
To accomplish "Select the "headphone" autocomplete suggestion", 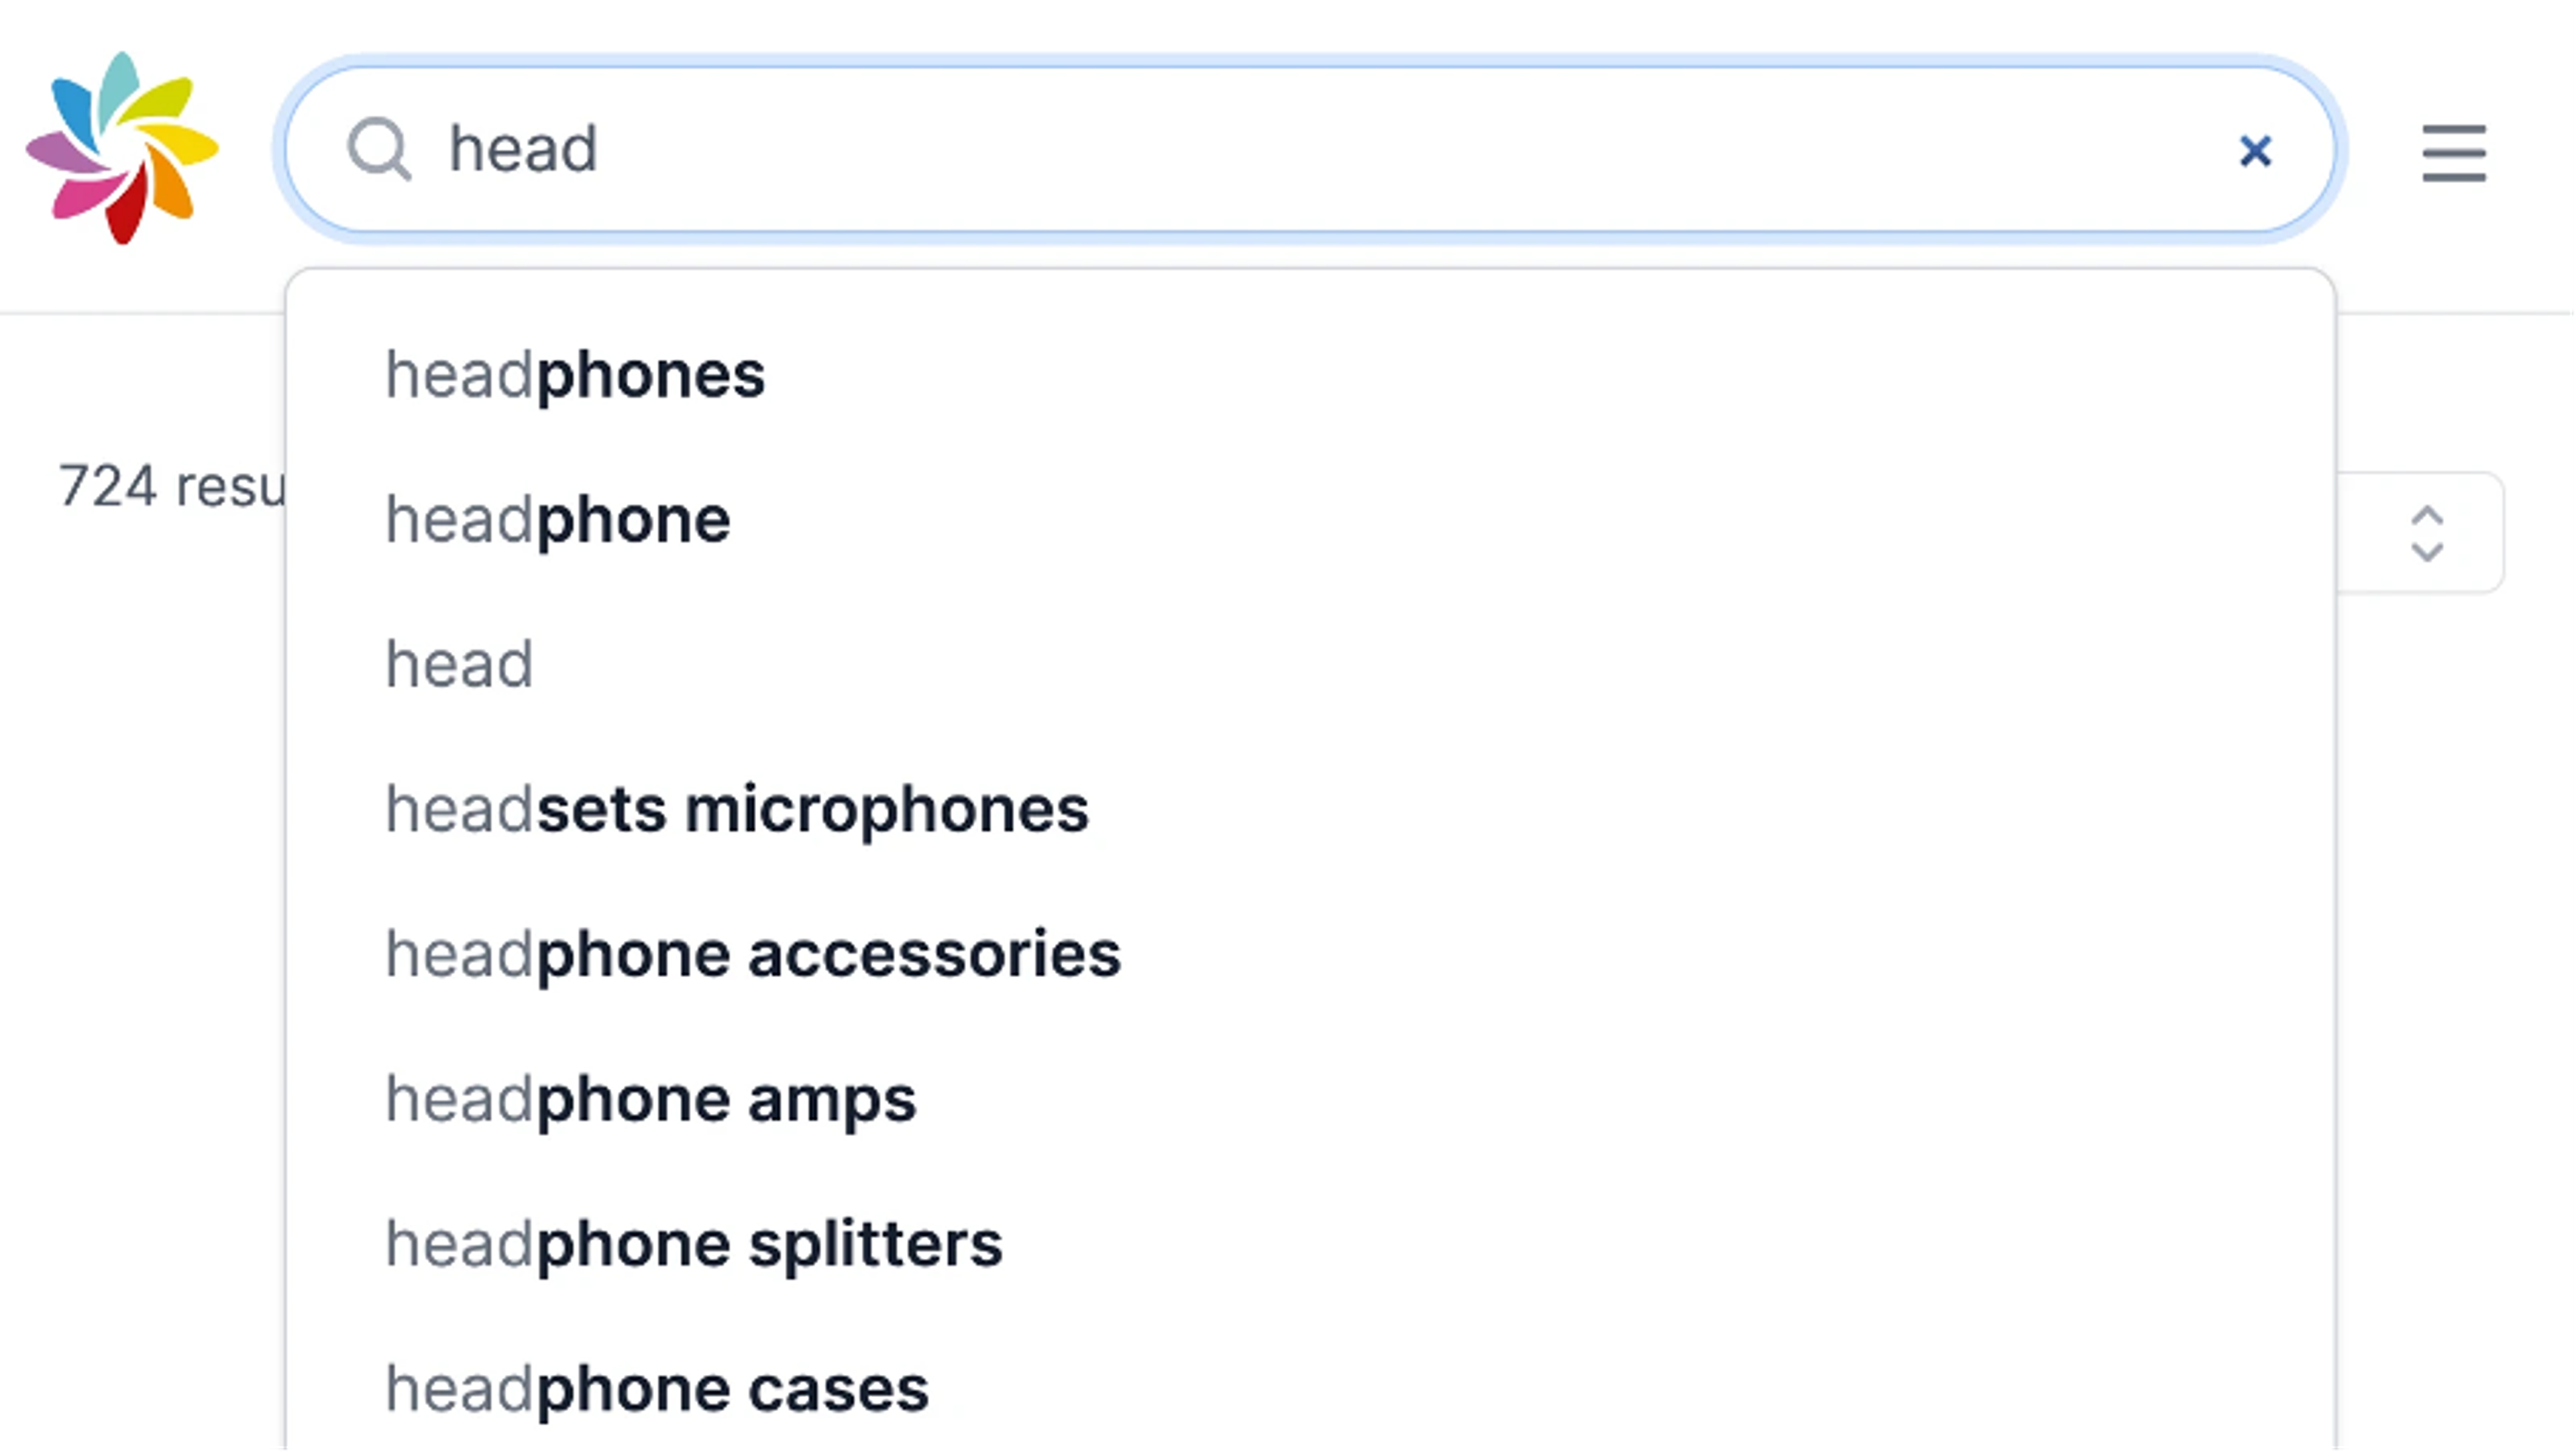I will [556, 519].
